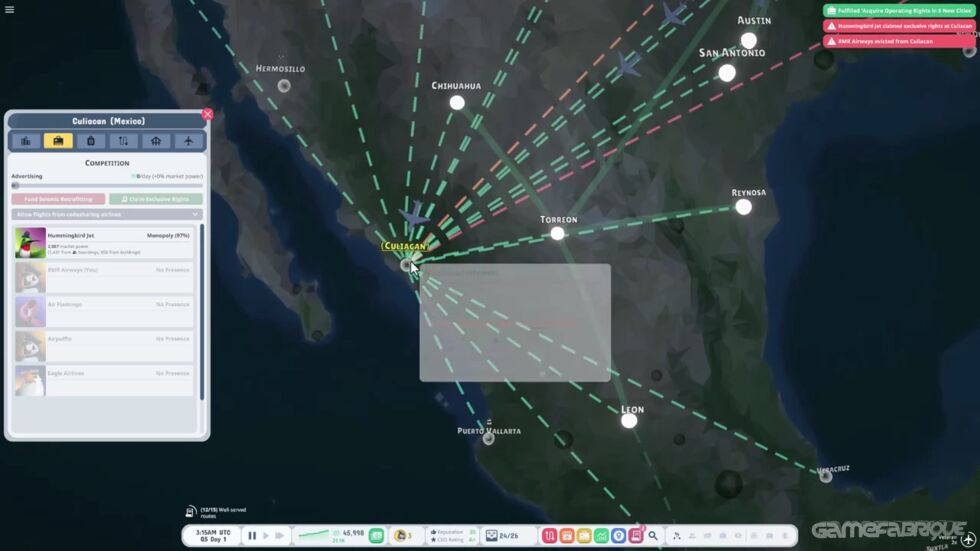Select the Air Flamingo competitor row

(x=104, y=312)
